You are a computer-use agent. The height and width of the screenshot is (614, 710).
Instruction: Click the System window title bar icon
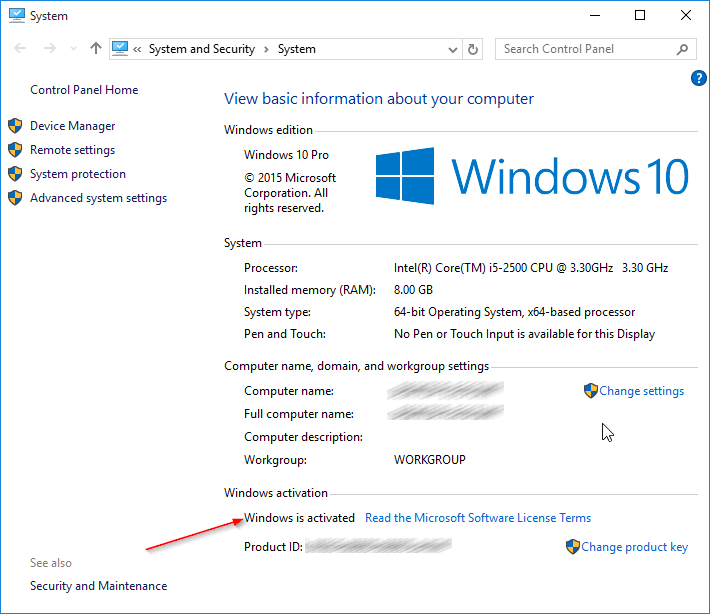point(17,15)
